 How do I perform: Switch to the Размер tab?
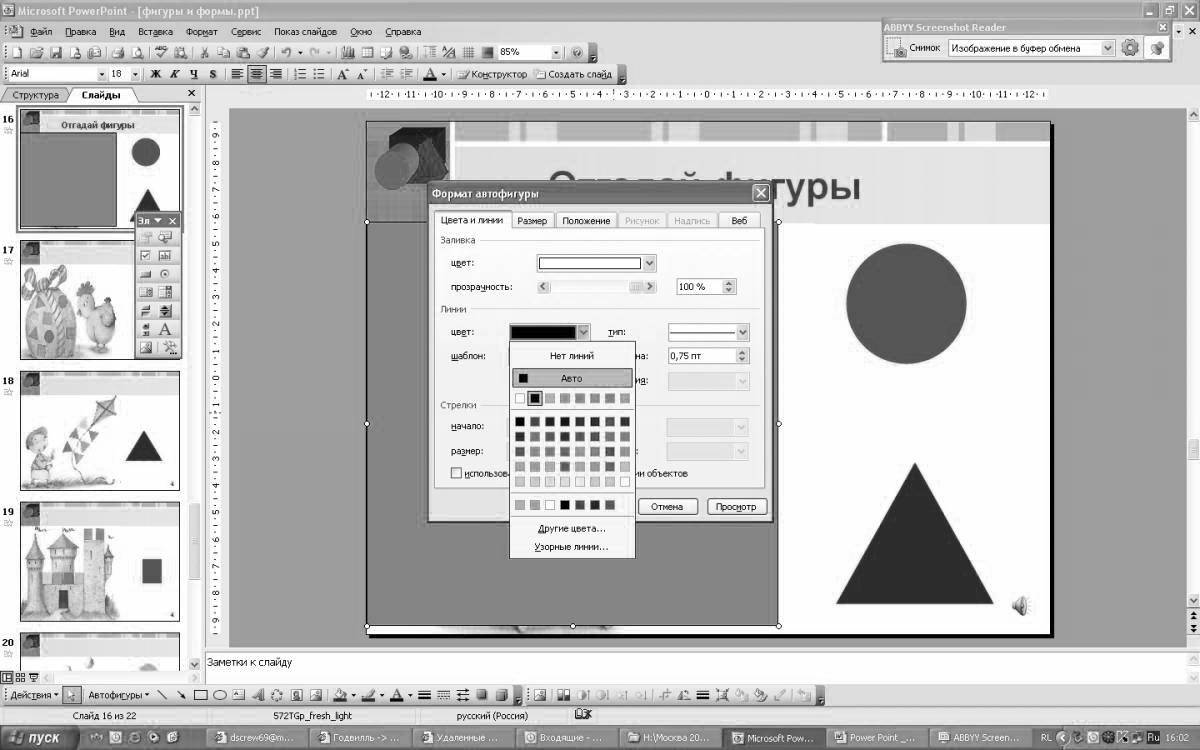tap(533, 220)
